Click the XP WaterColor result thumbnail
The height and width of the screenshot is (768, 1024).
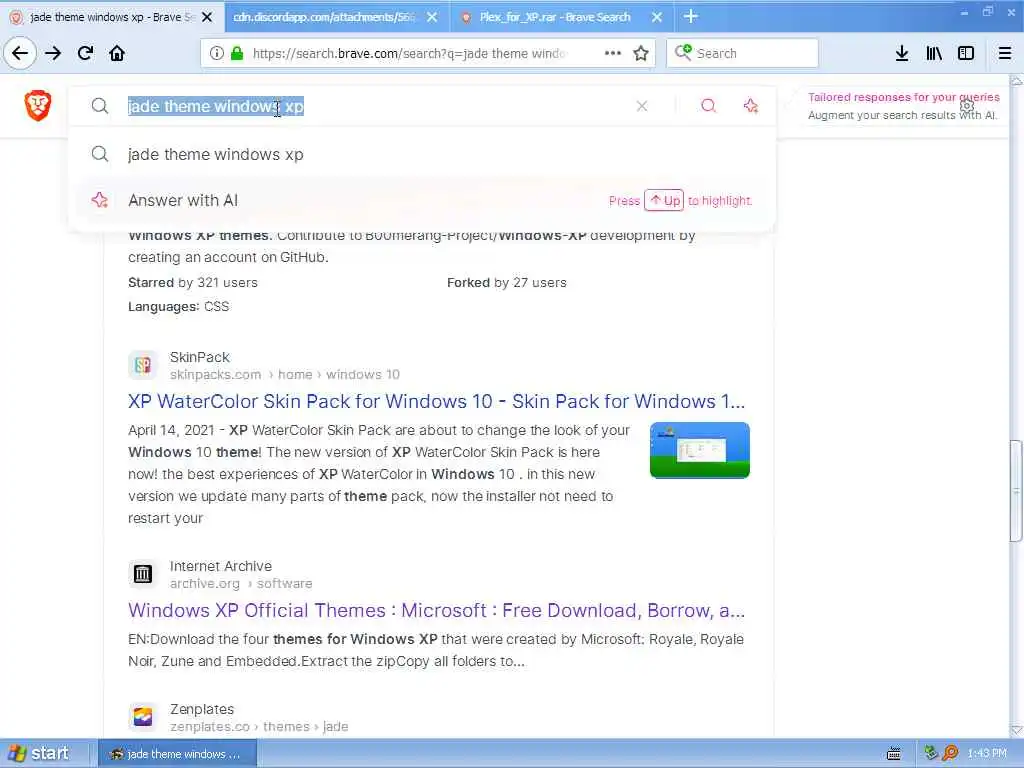[699, 450]
